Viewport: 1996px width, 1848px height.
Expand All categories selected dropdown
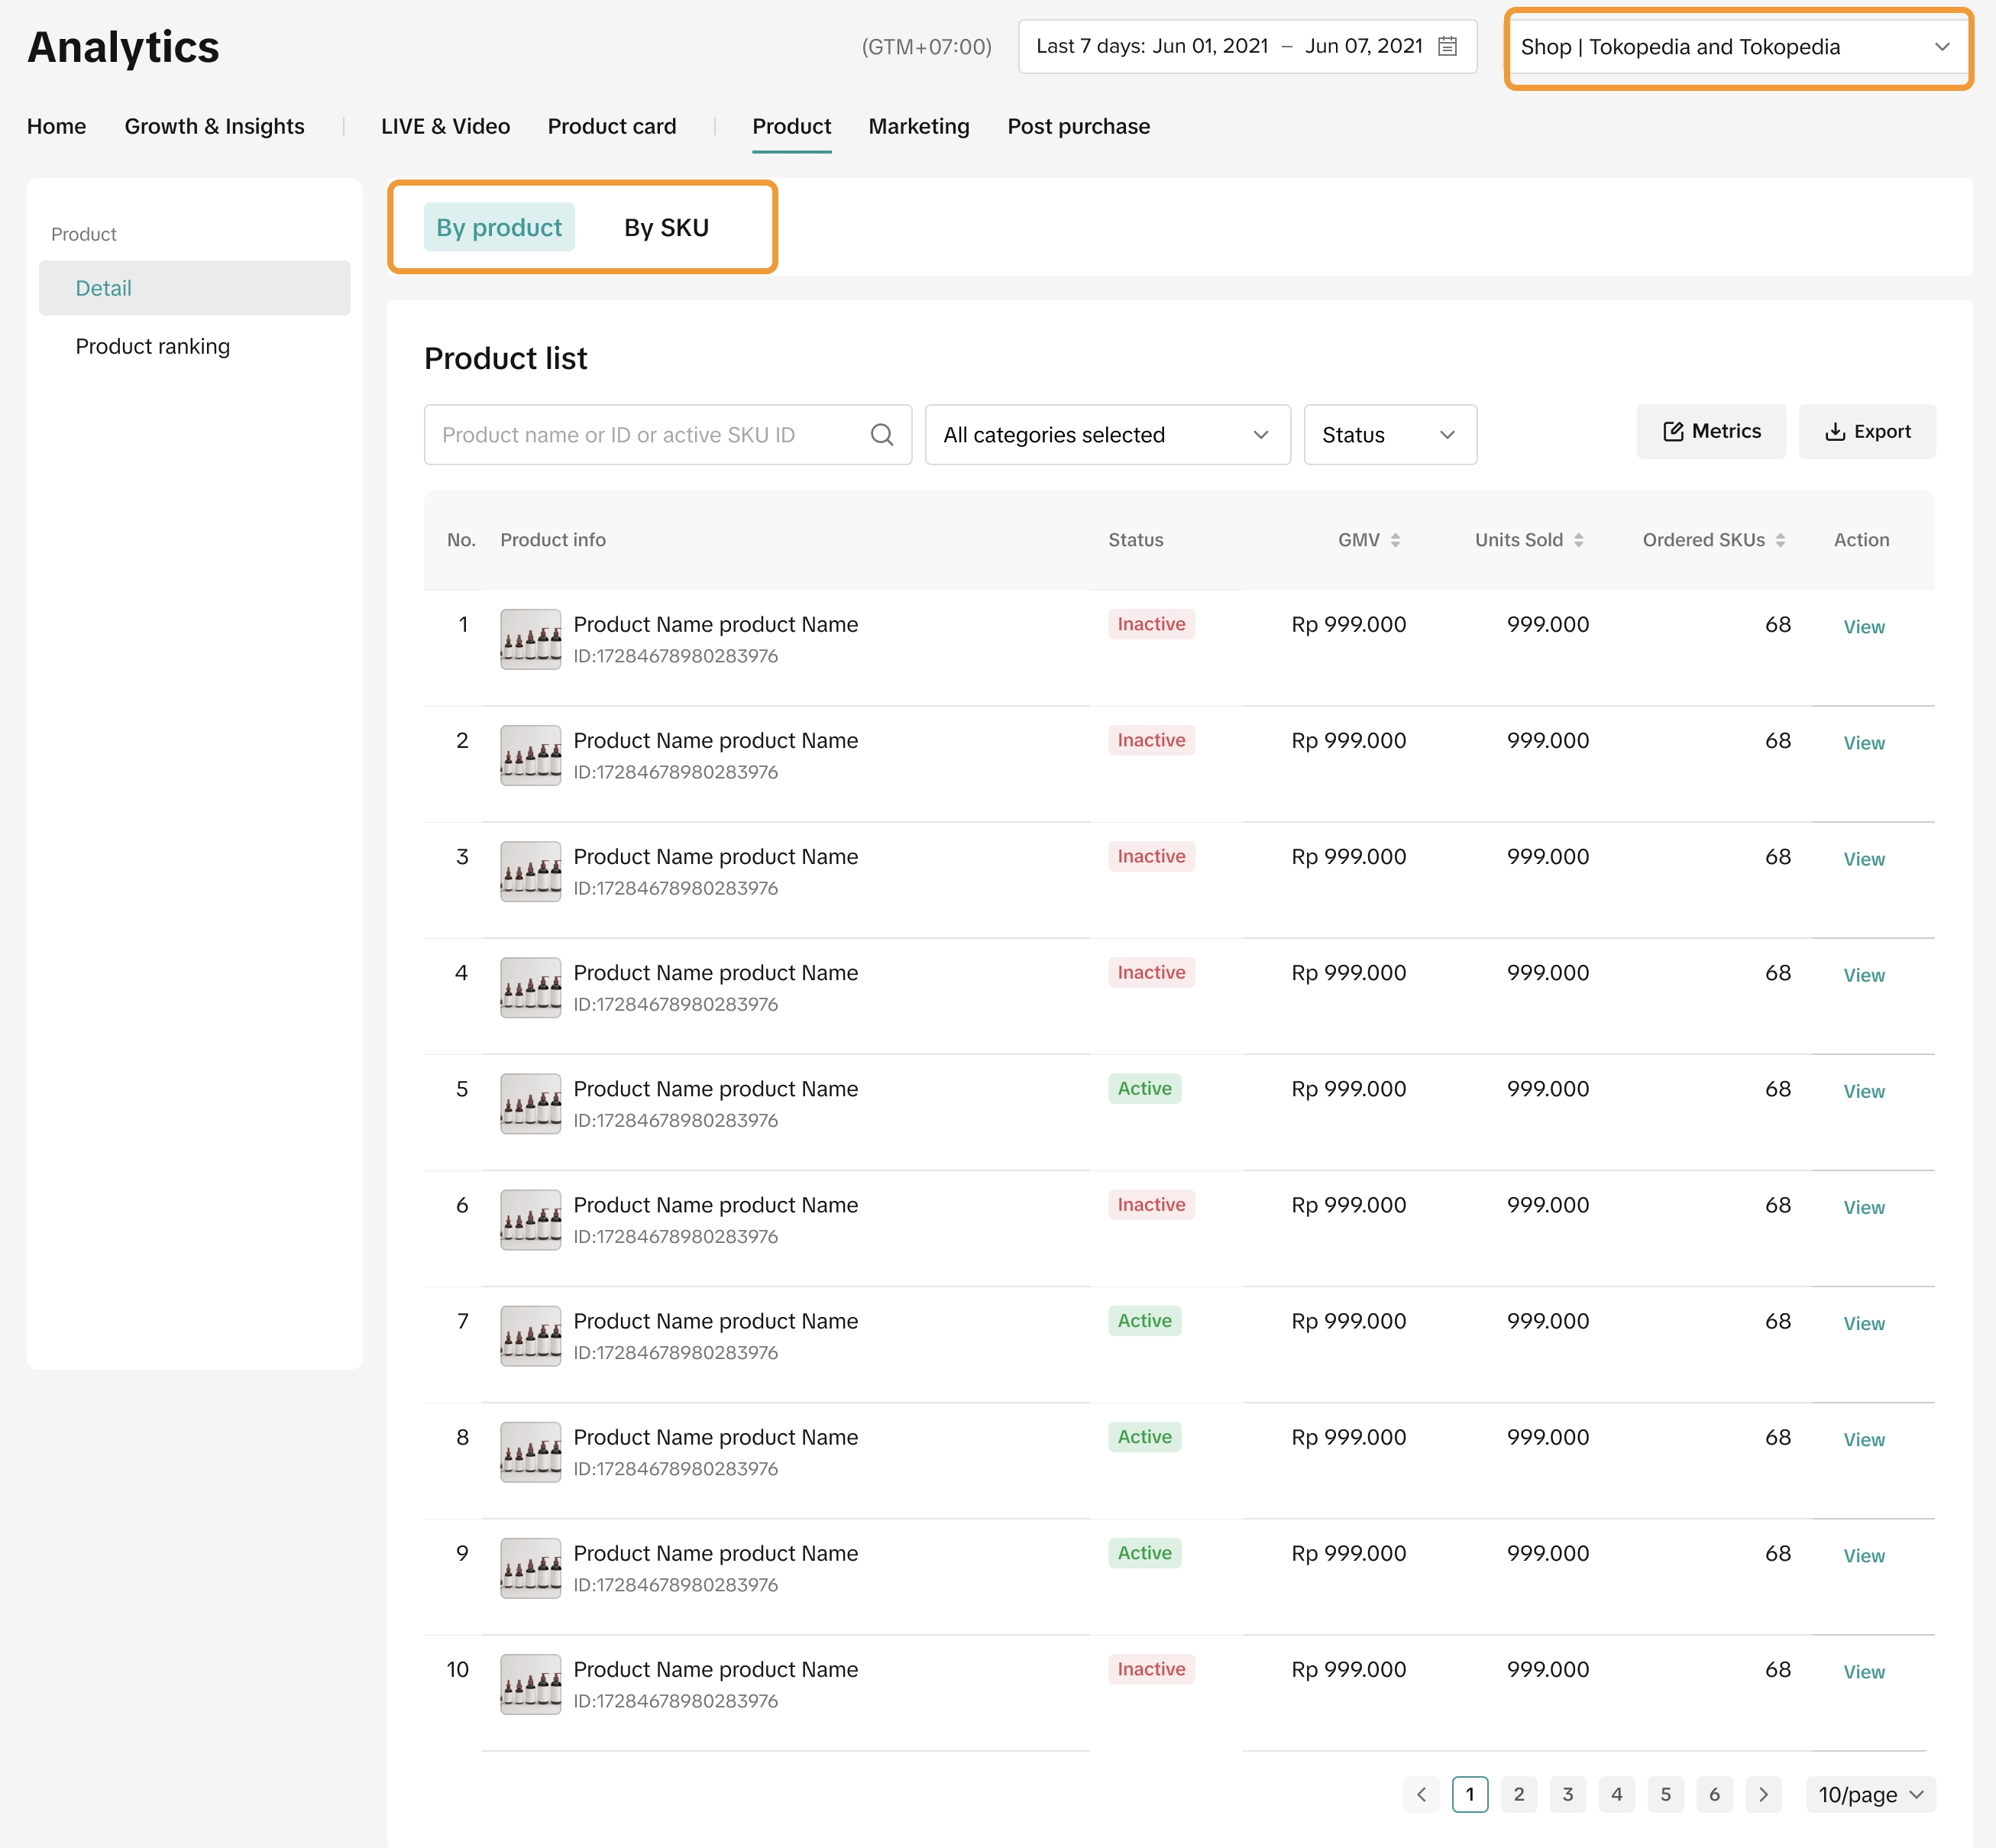click(x=1107, y=435)
